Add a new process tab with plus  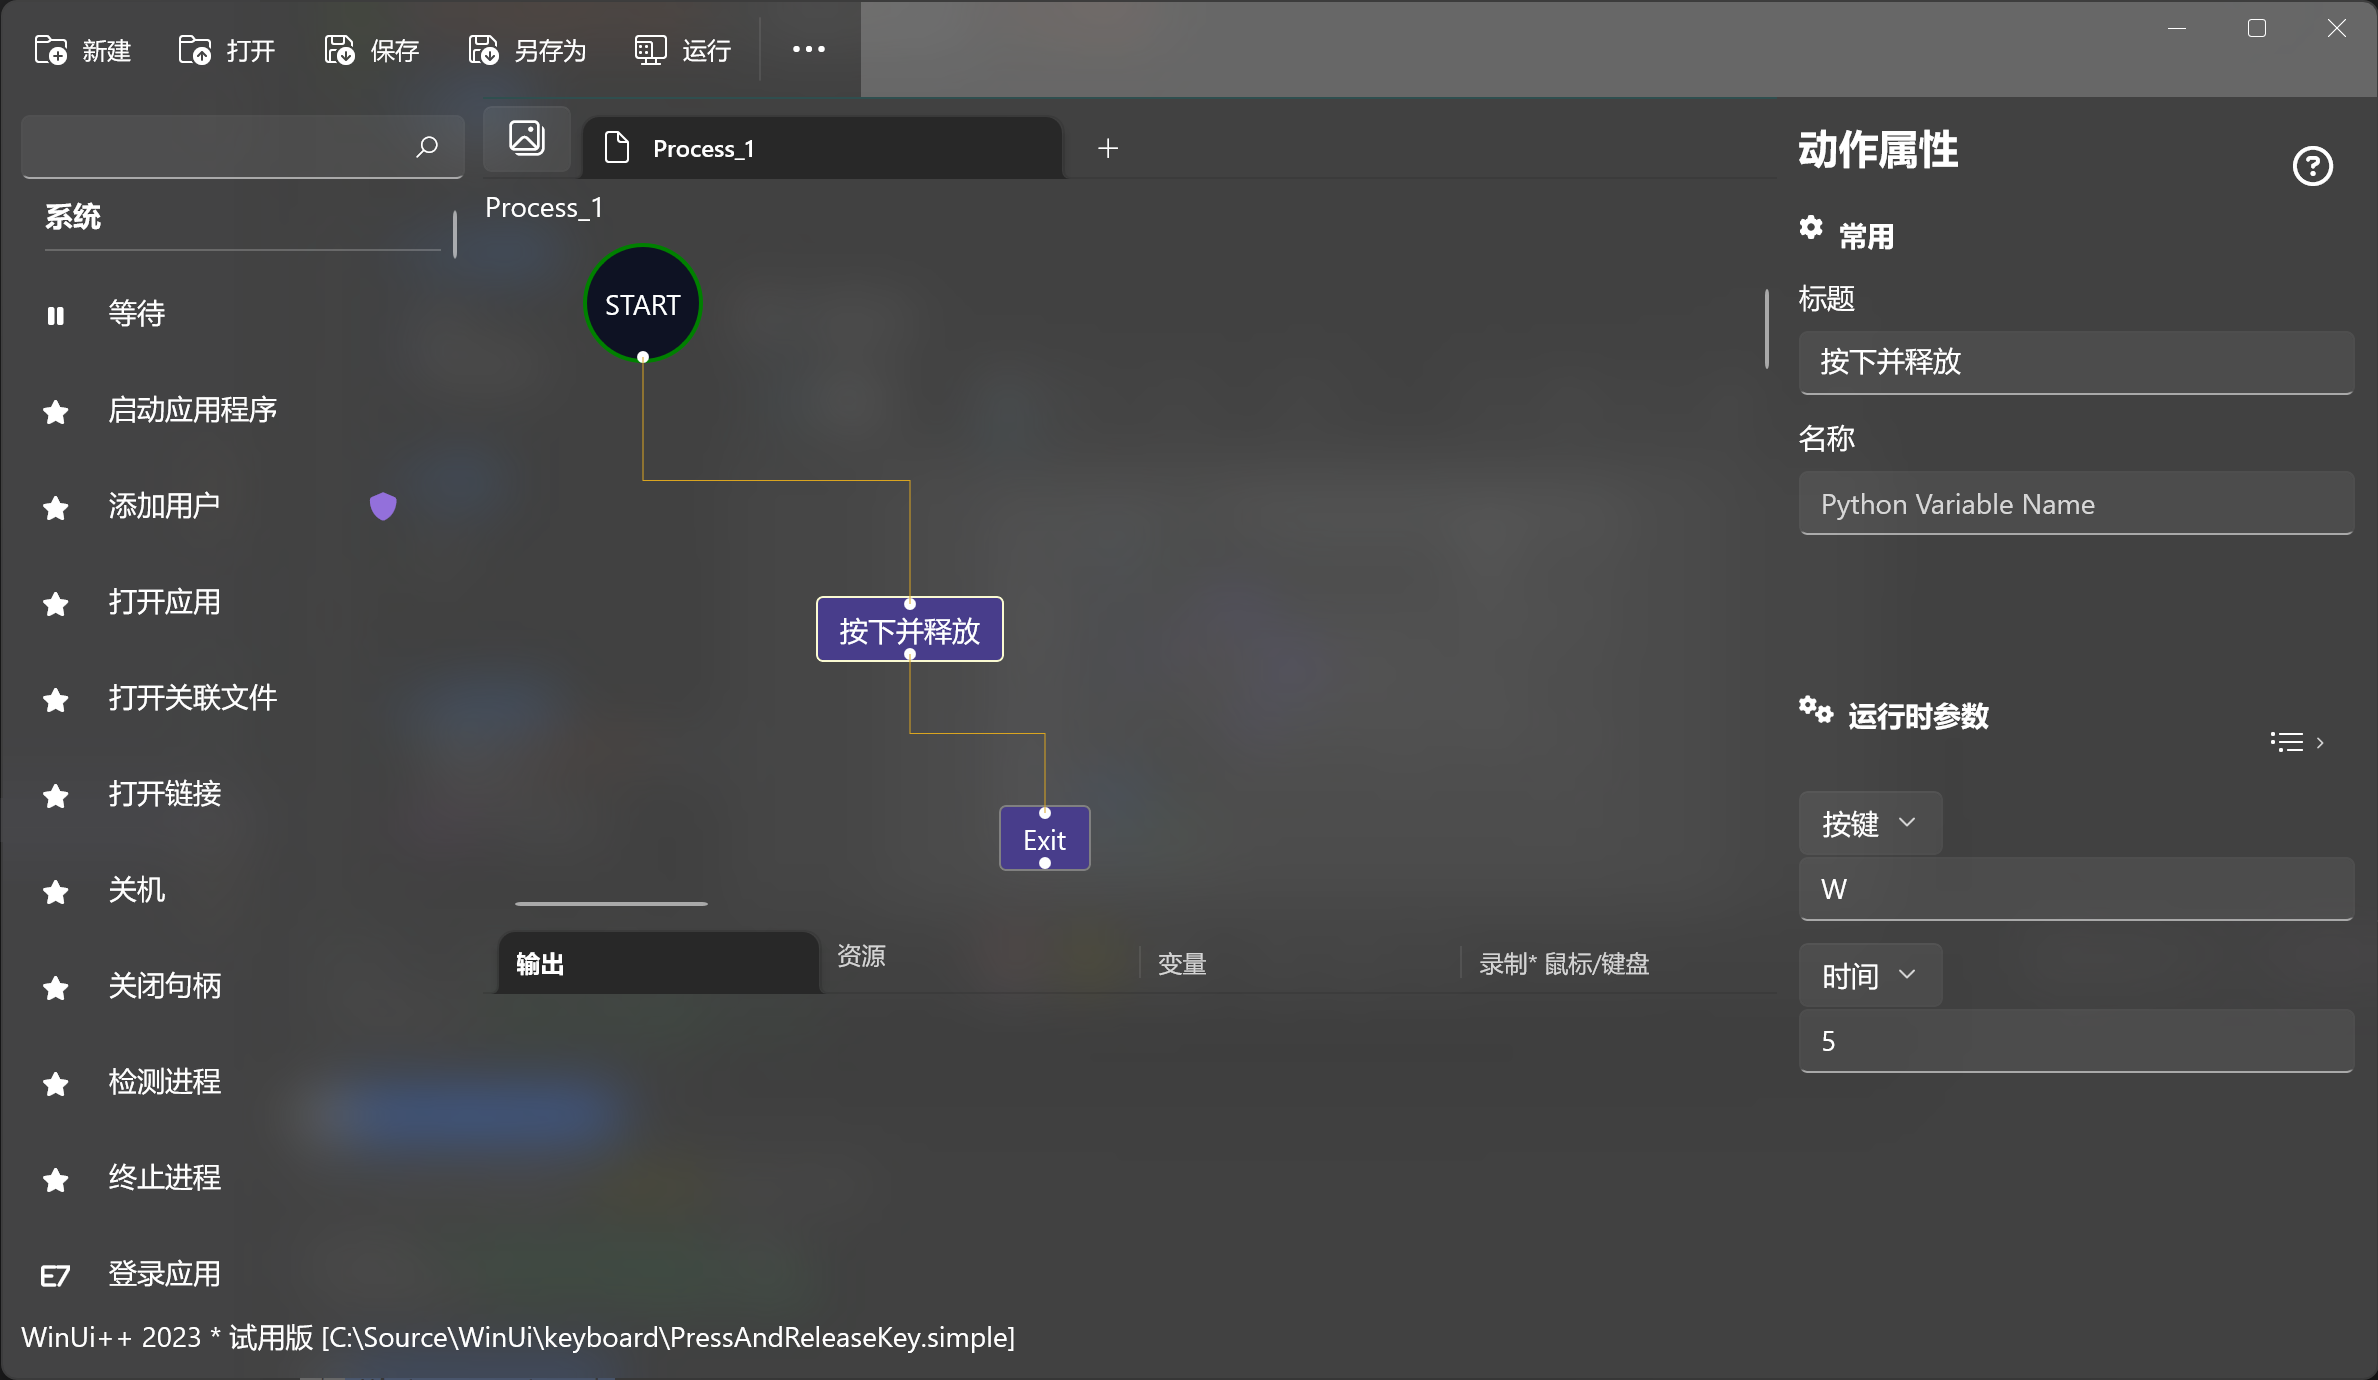(1108, 148)
